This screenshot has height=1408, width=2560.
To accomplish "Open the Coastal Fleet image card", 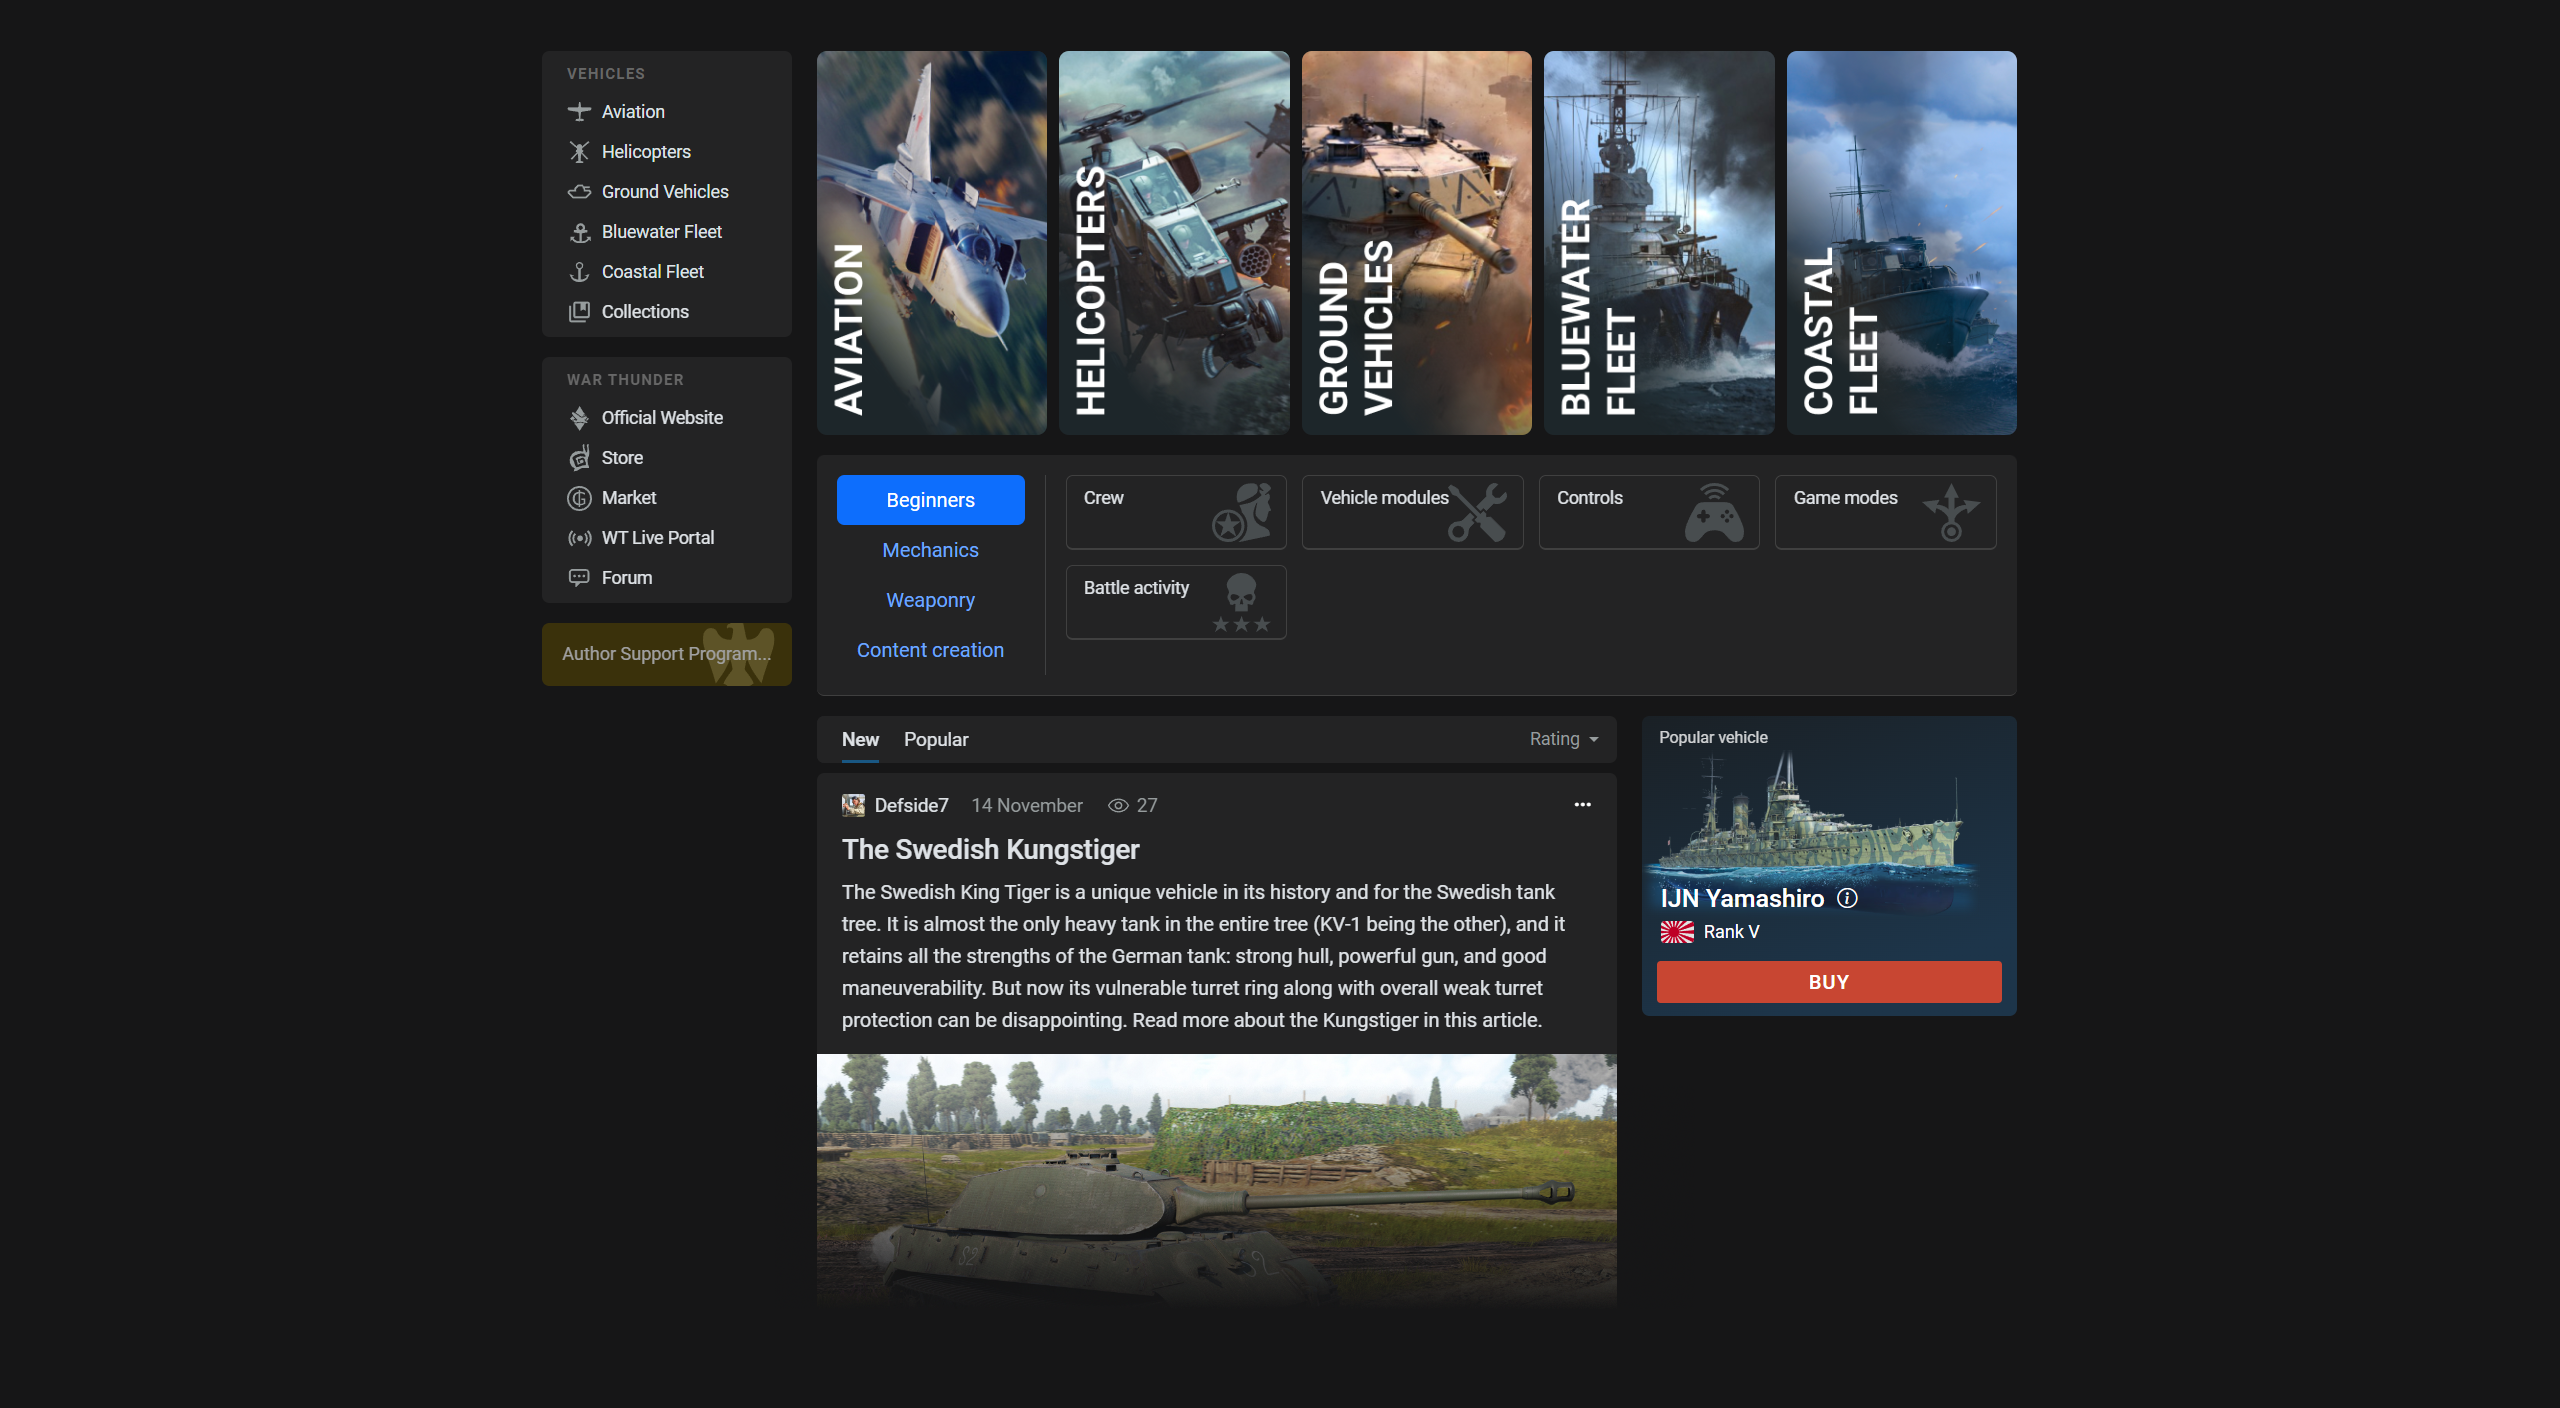I will pos(1901,243).
